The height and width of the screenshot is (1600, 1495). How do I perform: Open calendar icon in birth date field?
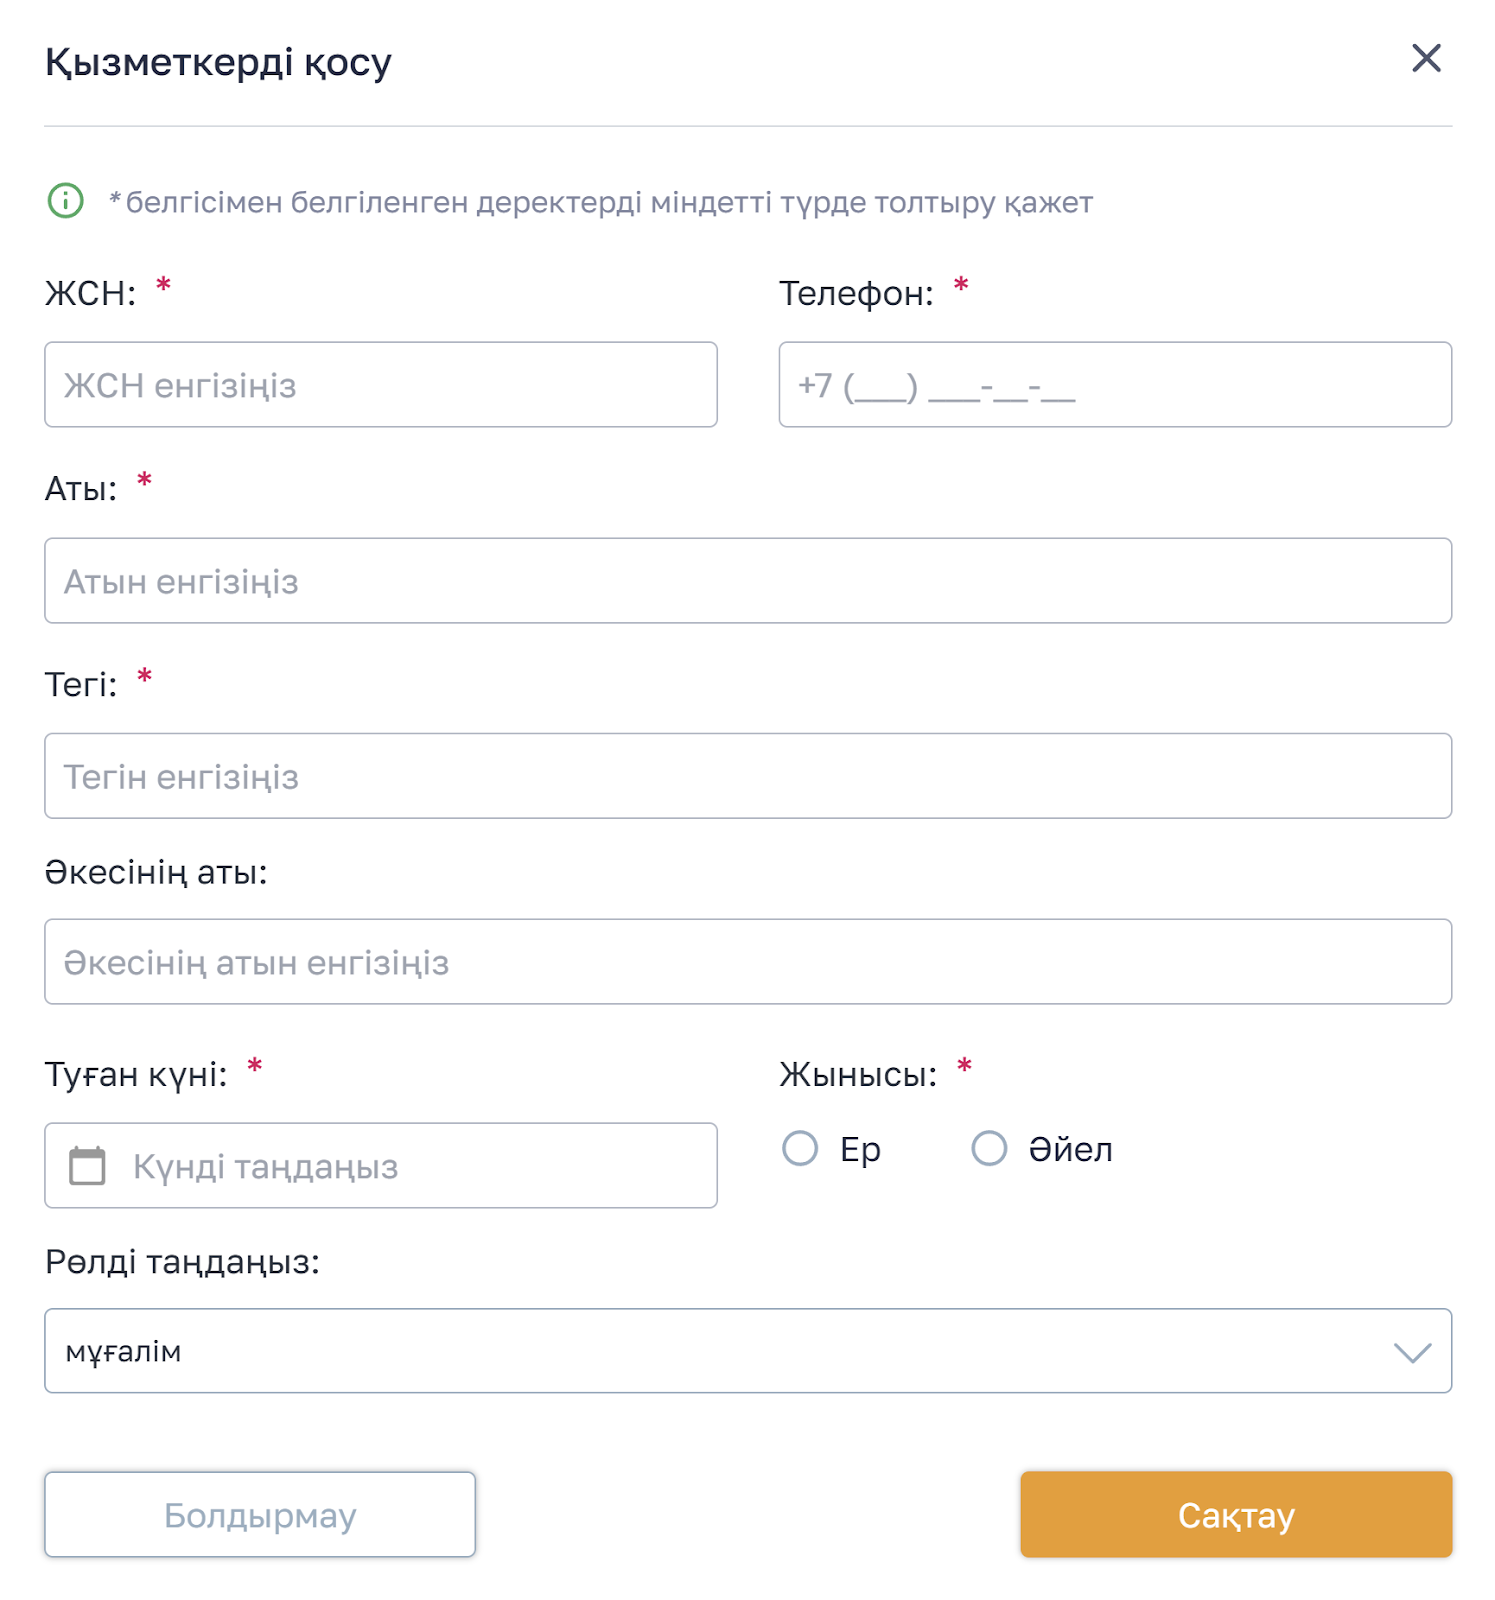pyautogui.click(x=87, y=1166)
